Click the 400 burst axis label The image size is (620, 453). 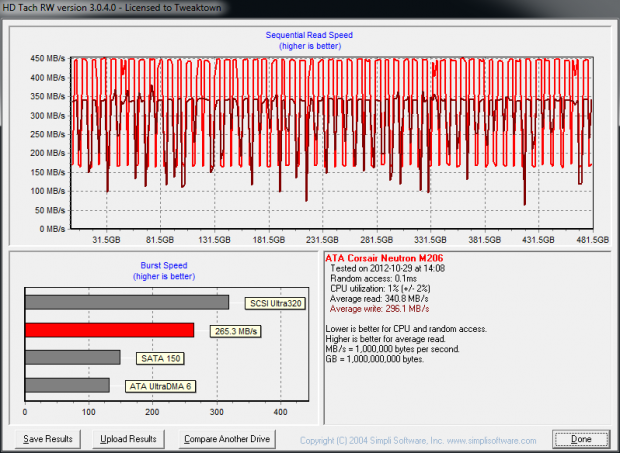pyautogui.click(x=280, y=412)
